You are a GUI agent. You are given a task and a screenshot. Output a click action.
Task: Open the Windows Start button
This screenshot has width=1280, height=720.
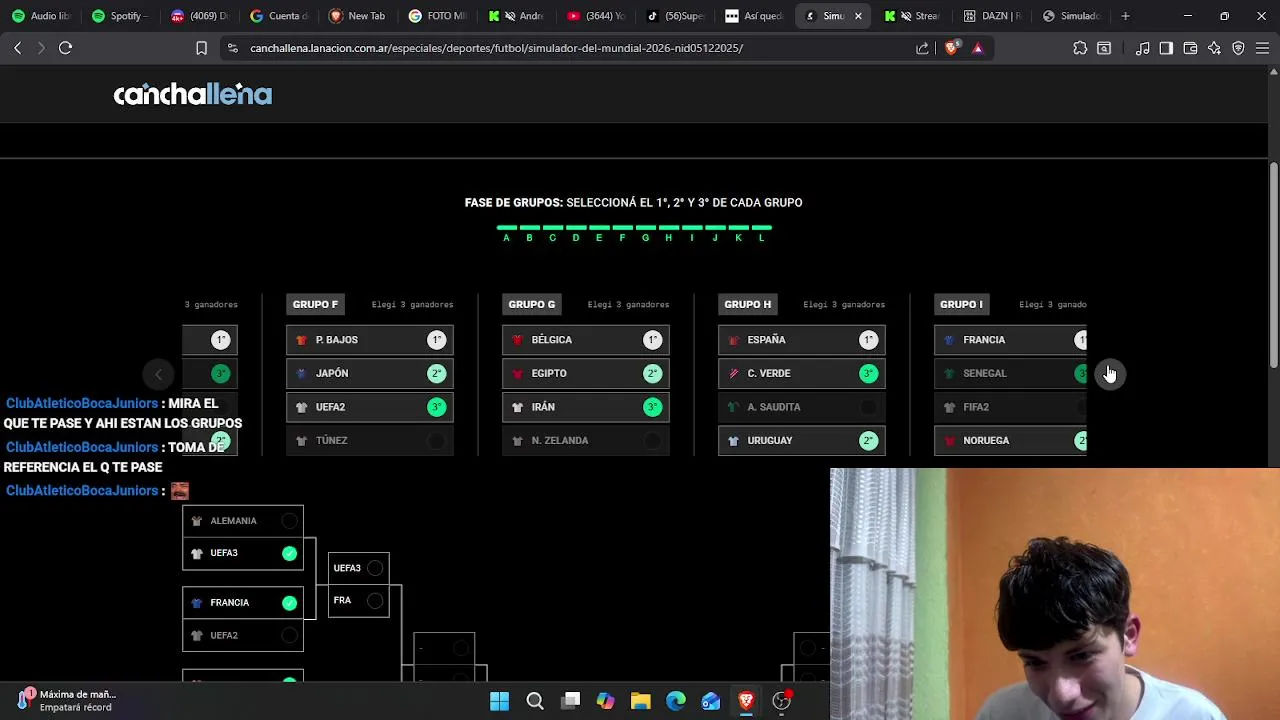click(499, 701)
